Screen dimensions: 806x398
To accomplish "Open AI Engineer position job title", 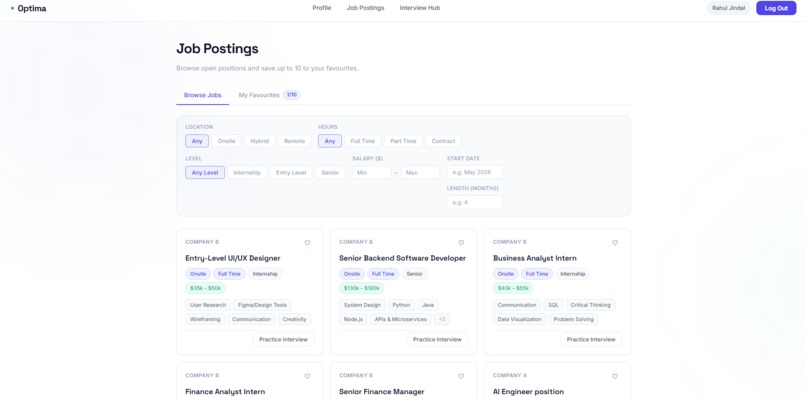I will coord(528,392).
